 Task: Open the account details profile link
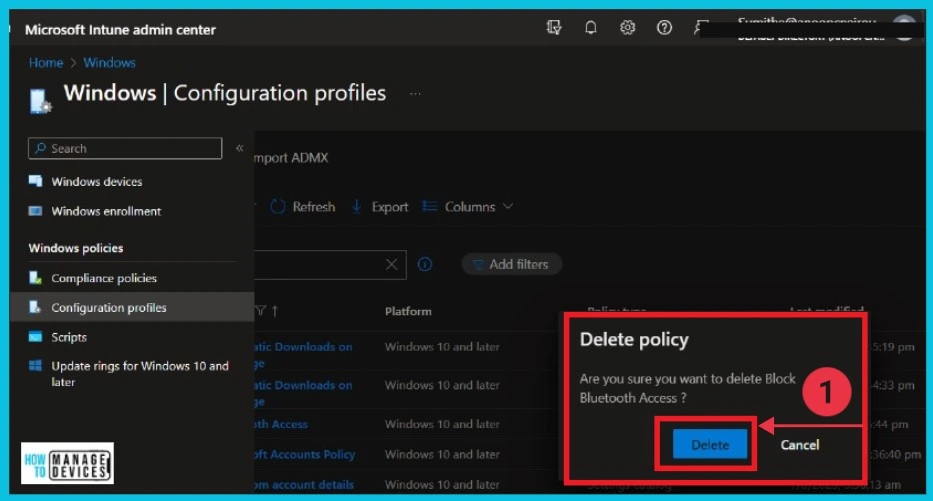coord(305,484)
